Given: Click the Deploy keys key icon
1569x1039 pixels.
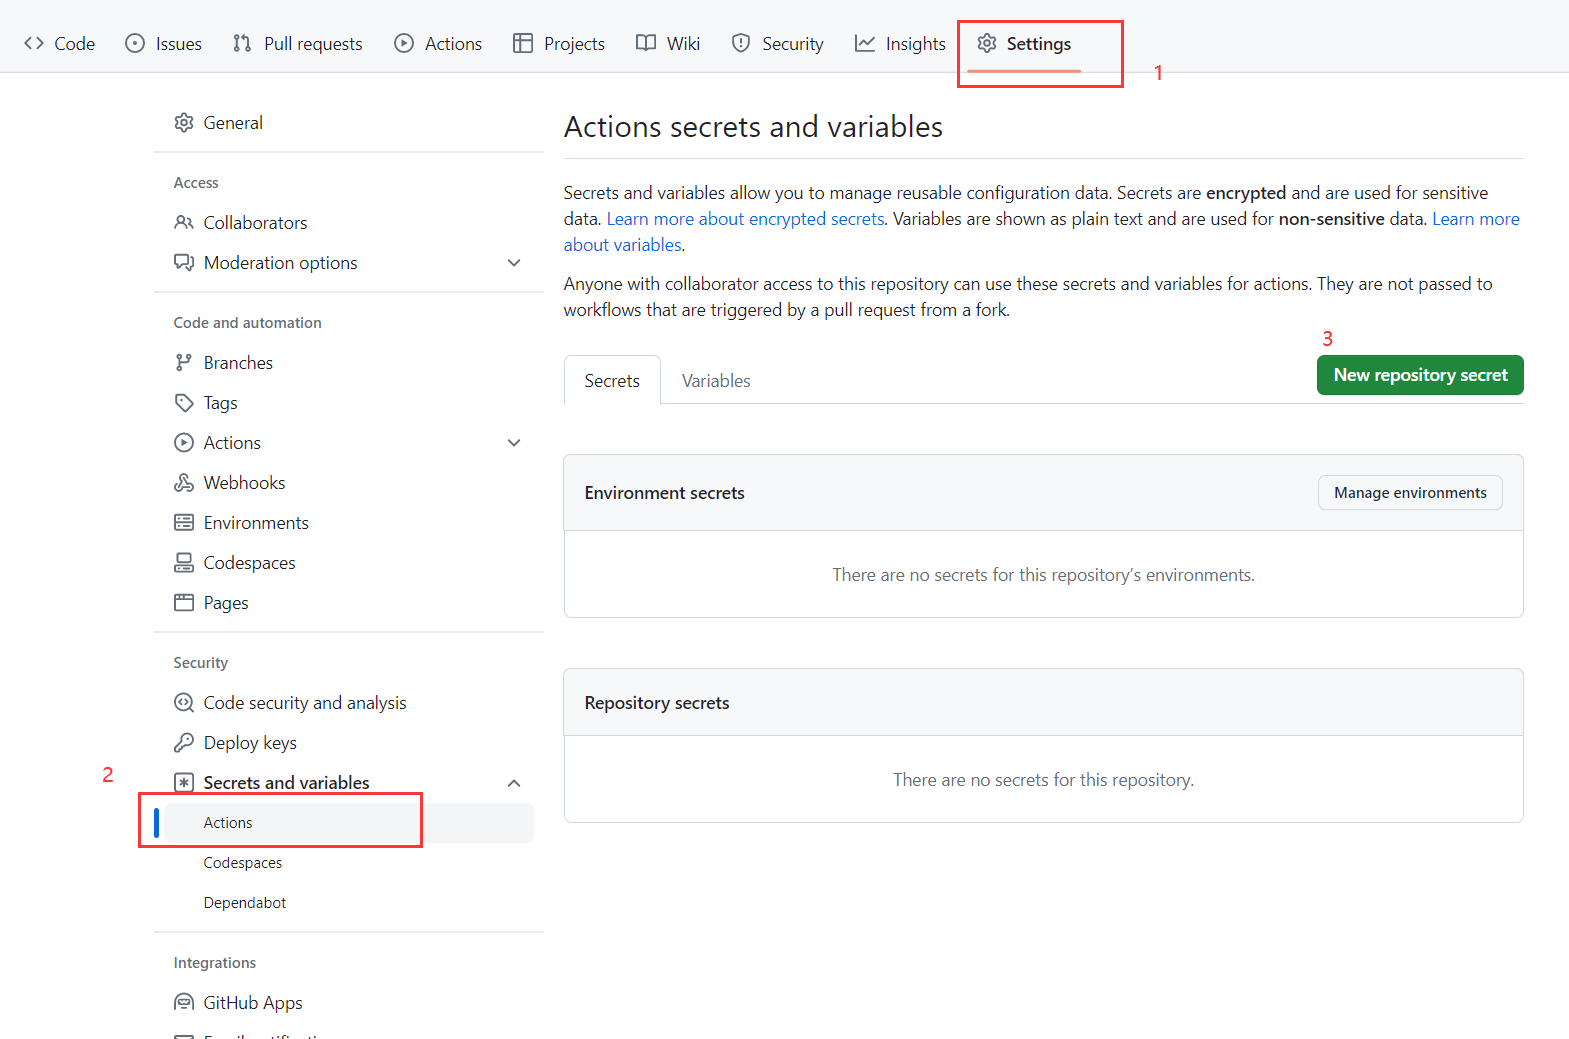Looking at the screenshot, I should click(x=184, y=742).
